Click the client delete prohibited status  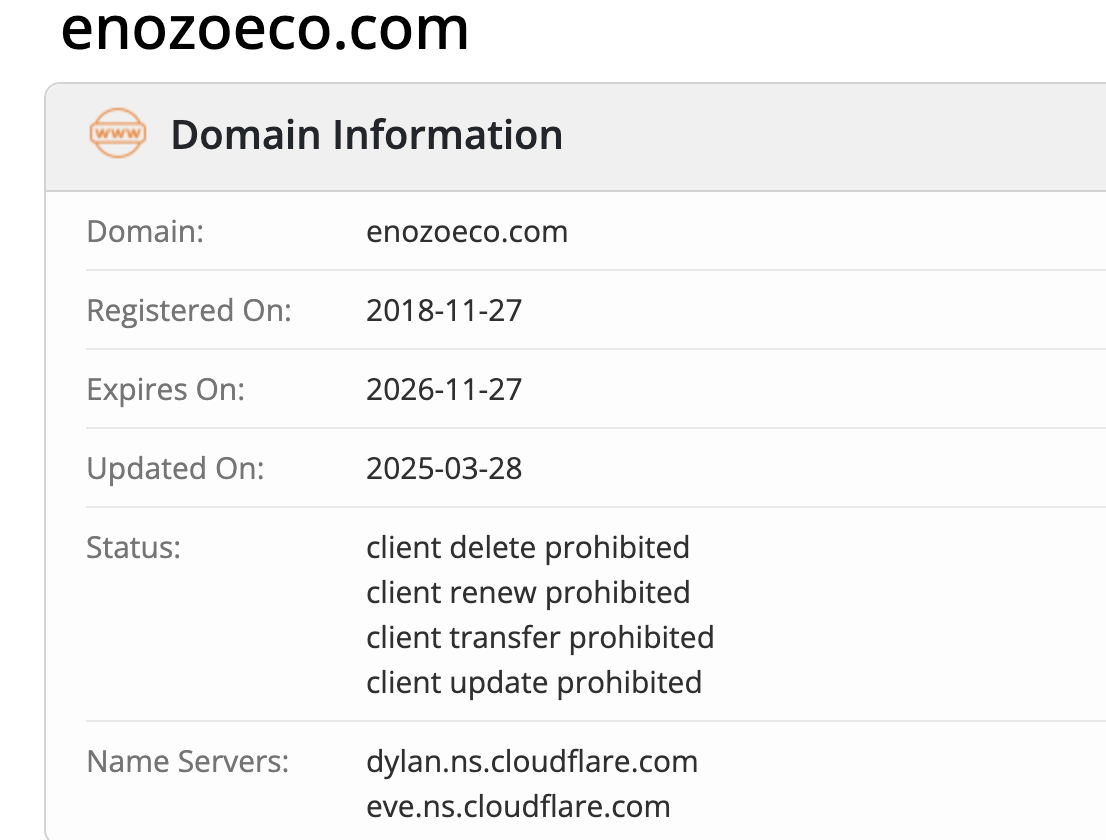pyautogui.click(x=528, y=547)
